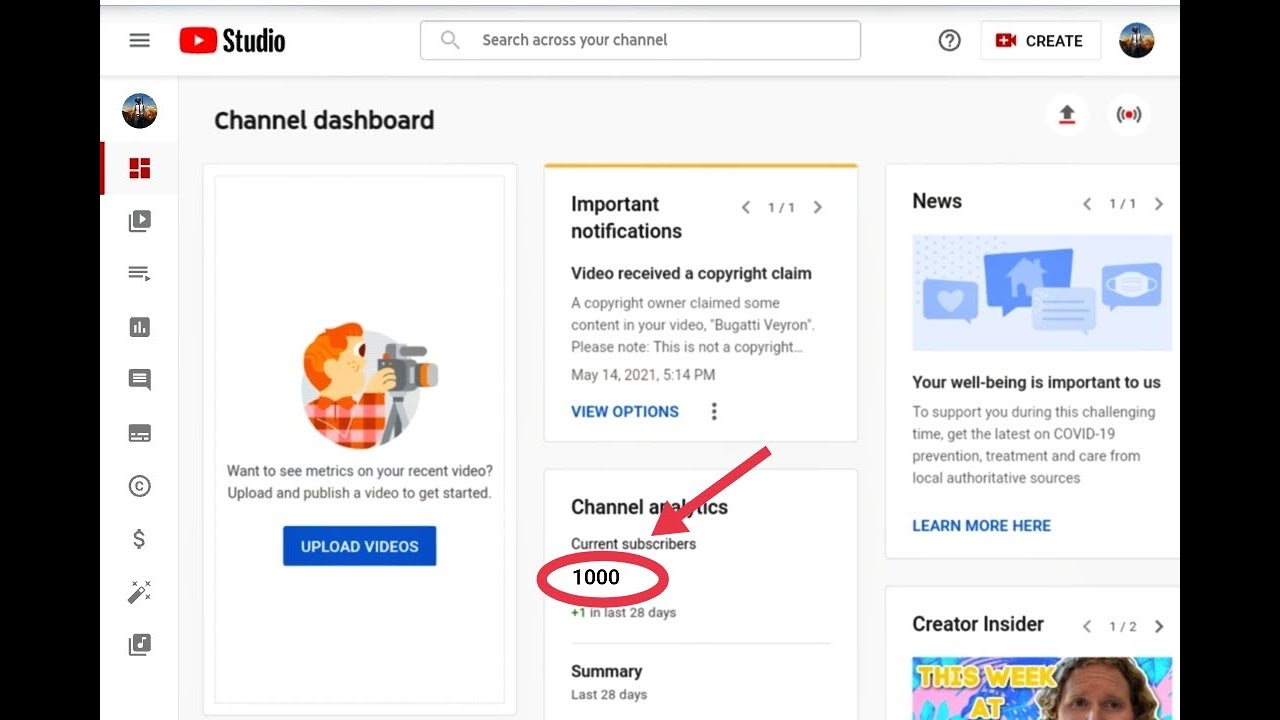Viewport: 1280px width, 720px height.
Task: Open the Copyright sidebar icon
Action: point(140,486)
